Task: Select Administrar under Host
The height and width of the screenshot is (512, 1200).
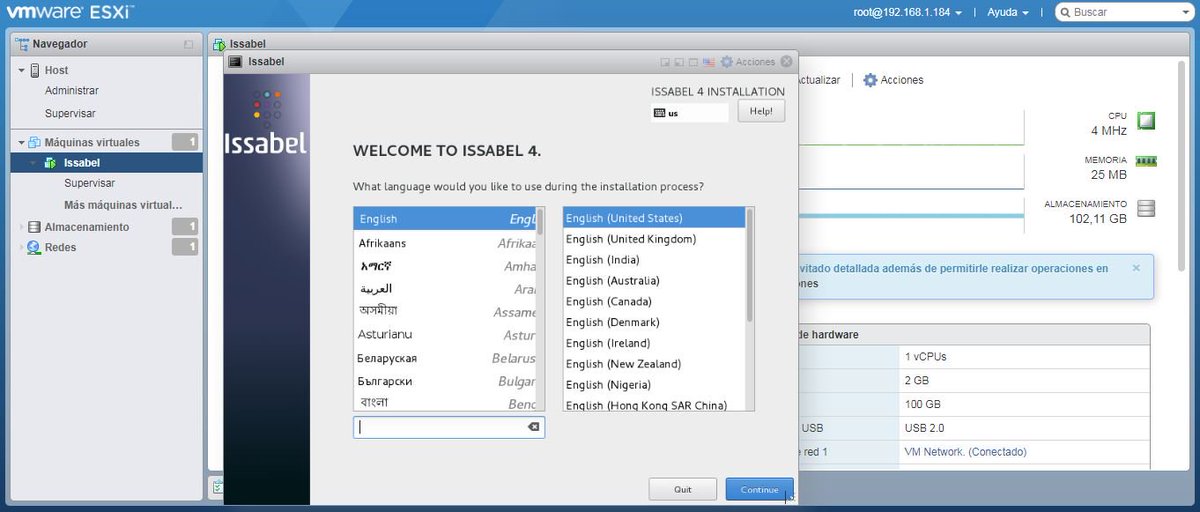Action: [x=72, y=91]
